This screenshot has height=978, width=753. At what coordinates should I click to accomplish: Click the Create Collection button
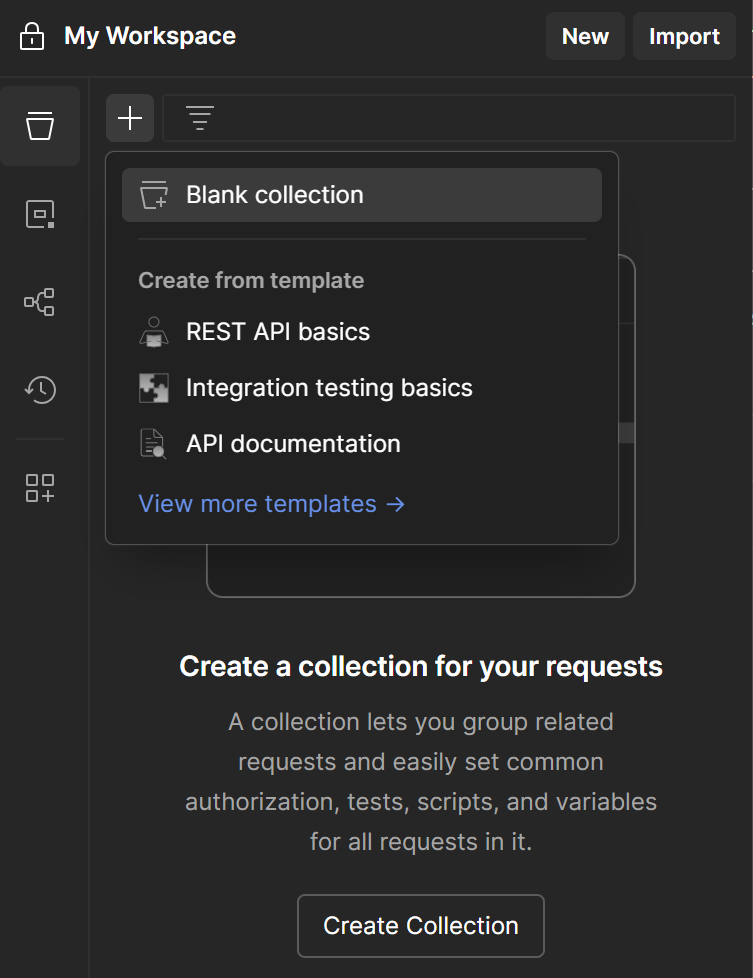[x=420, y=926]
